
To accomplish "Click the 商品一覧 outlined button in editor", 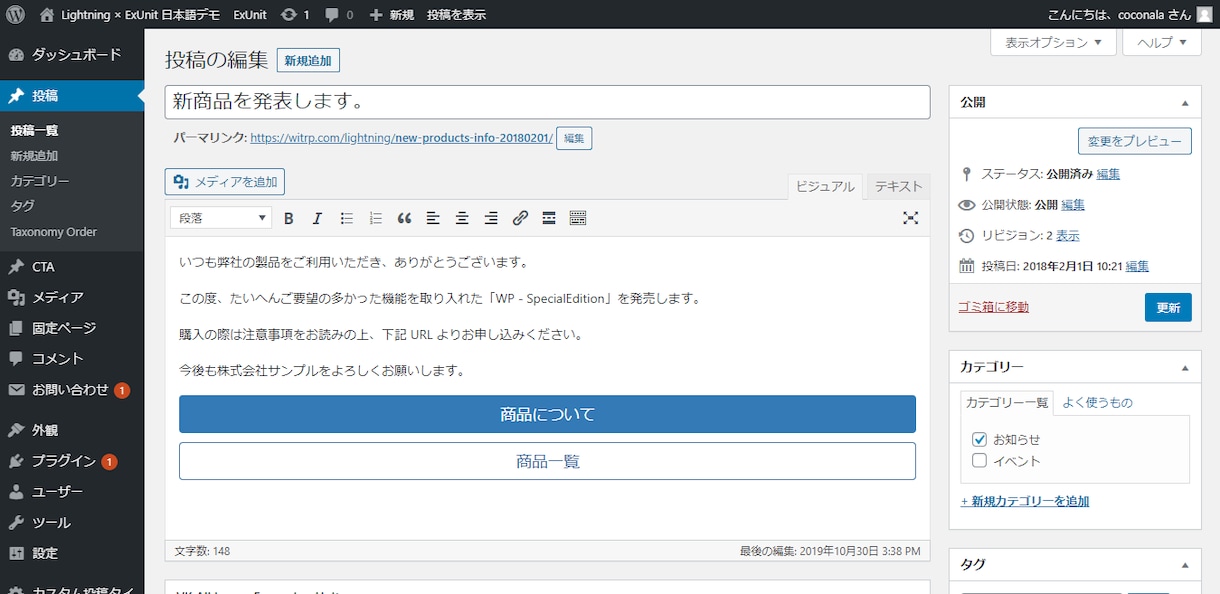I will pyautogui.click(x=547, y=461).
